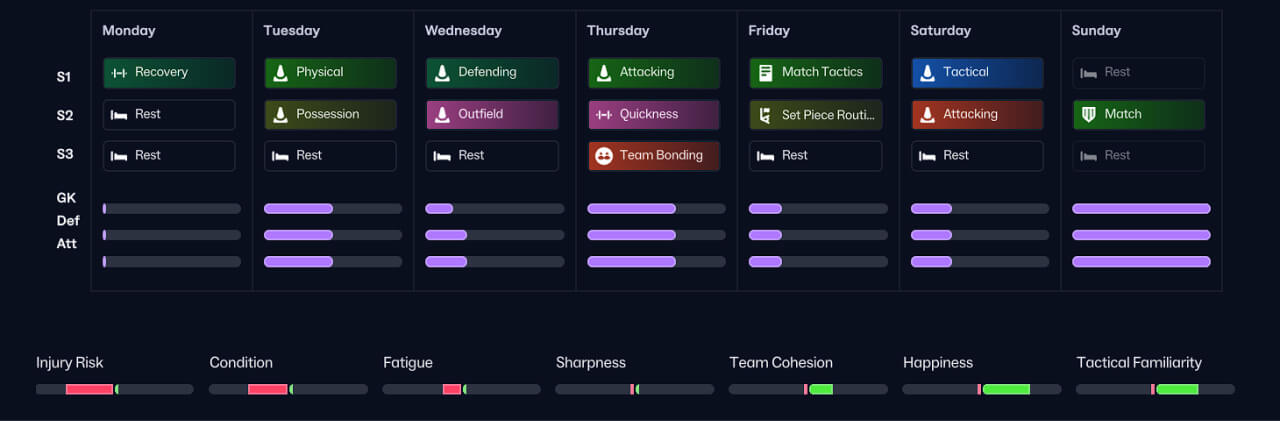Click the Happiness label

pyautogui.click(x=937, y=363)
